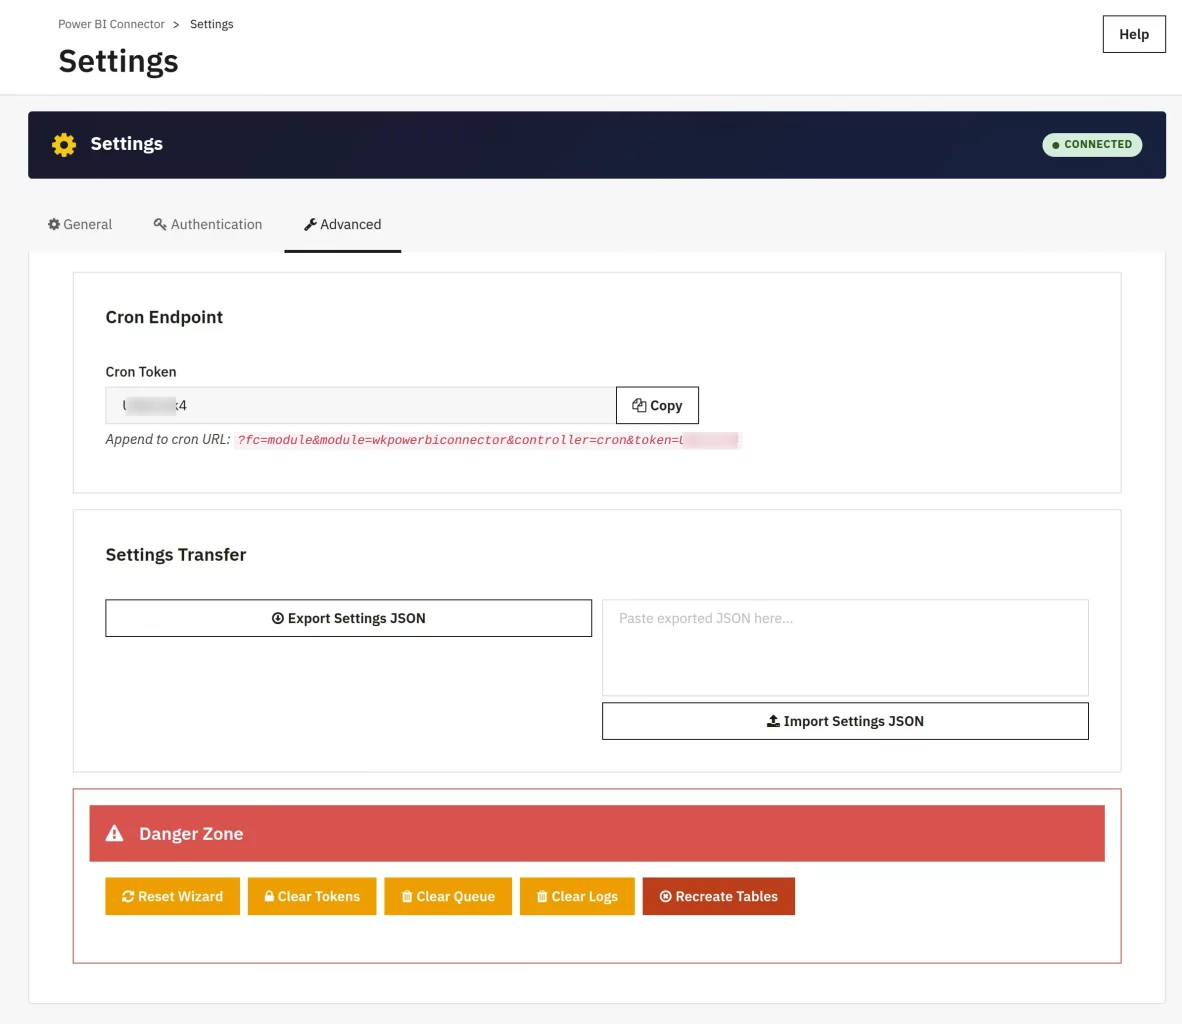The image size is (1182, 1024).
Task: Clear the Queue
Action: (x=448, y=896)
